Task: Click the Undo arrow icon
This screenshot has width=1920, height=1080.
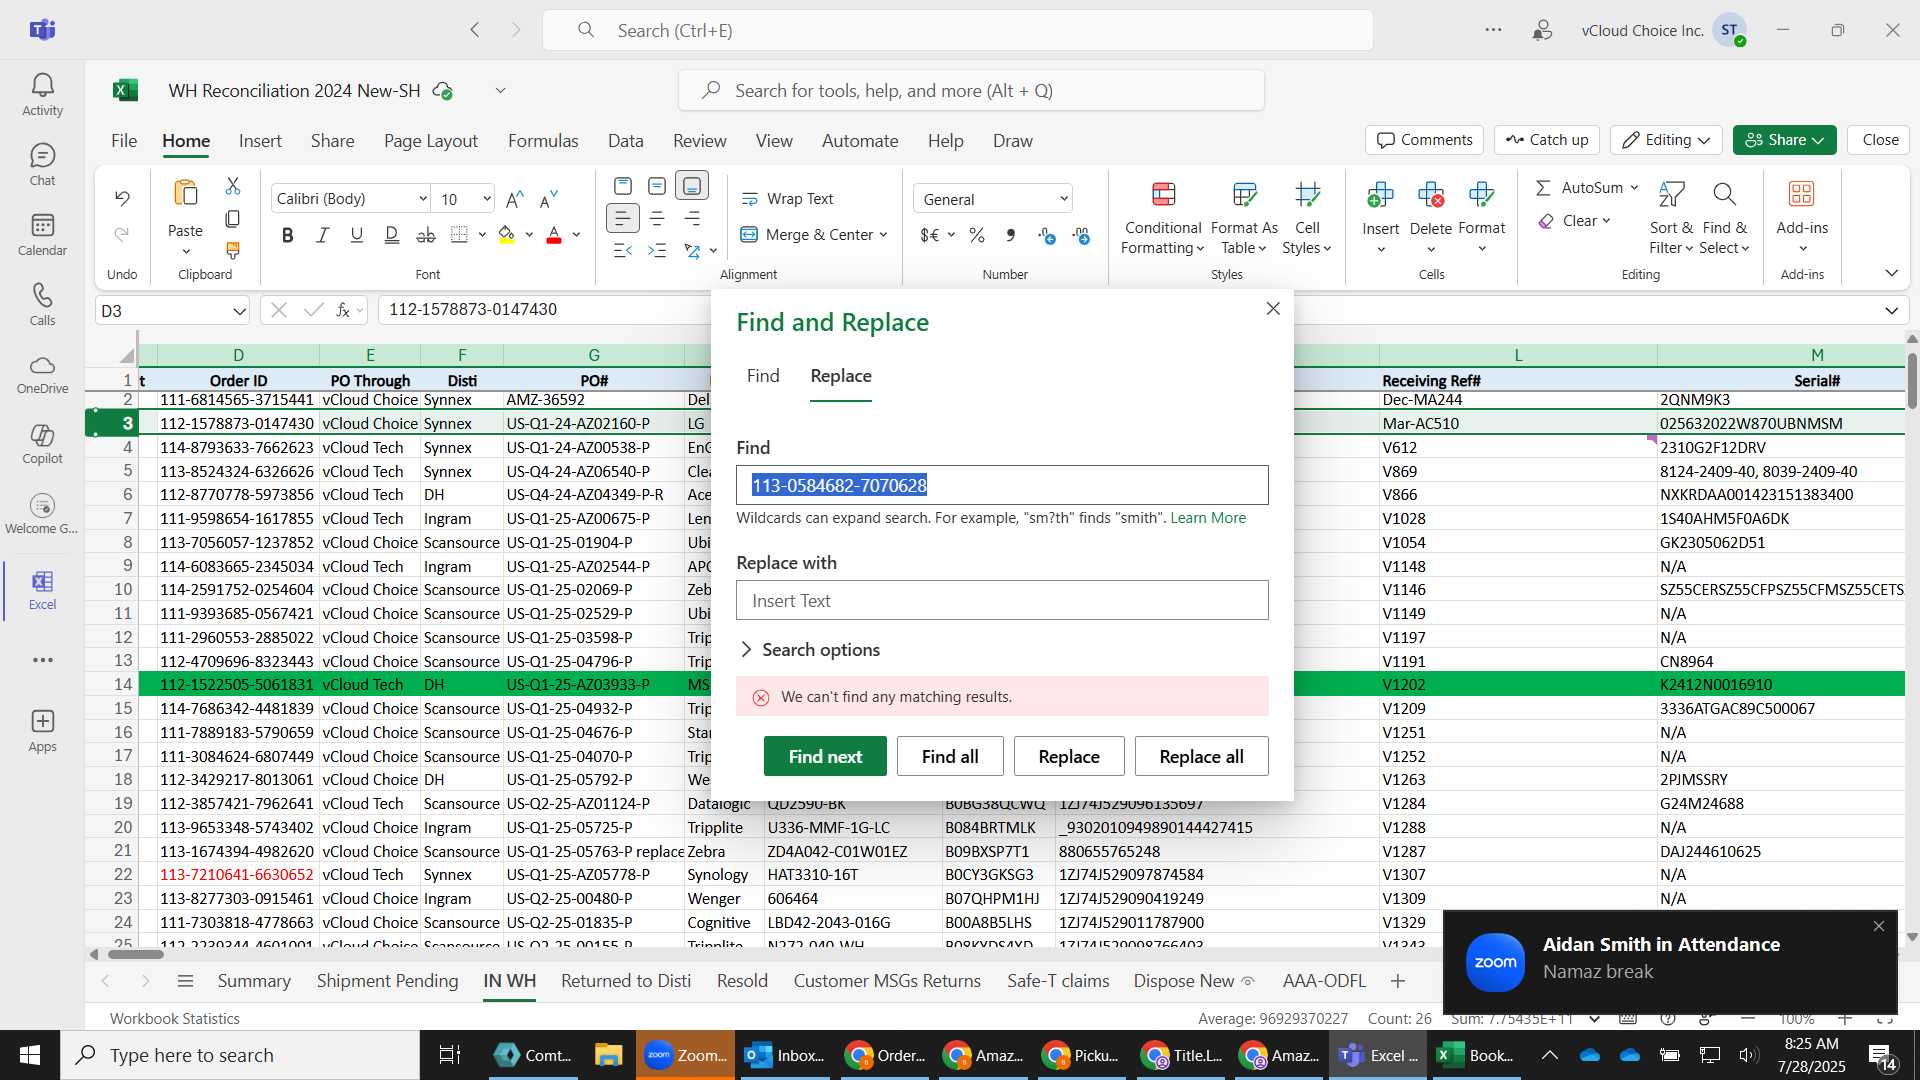Action: tap(122, 198)
